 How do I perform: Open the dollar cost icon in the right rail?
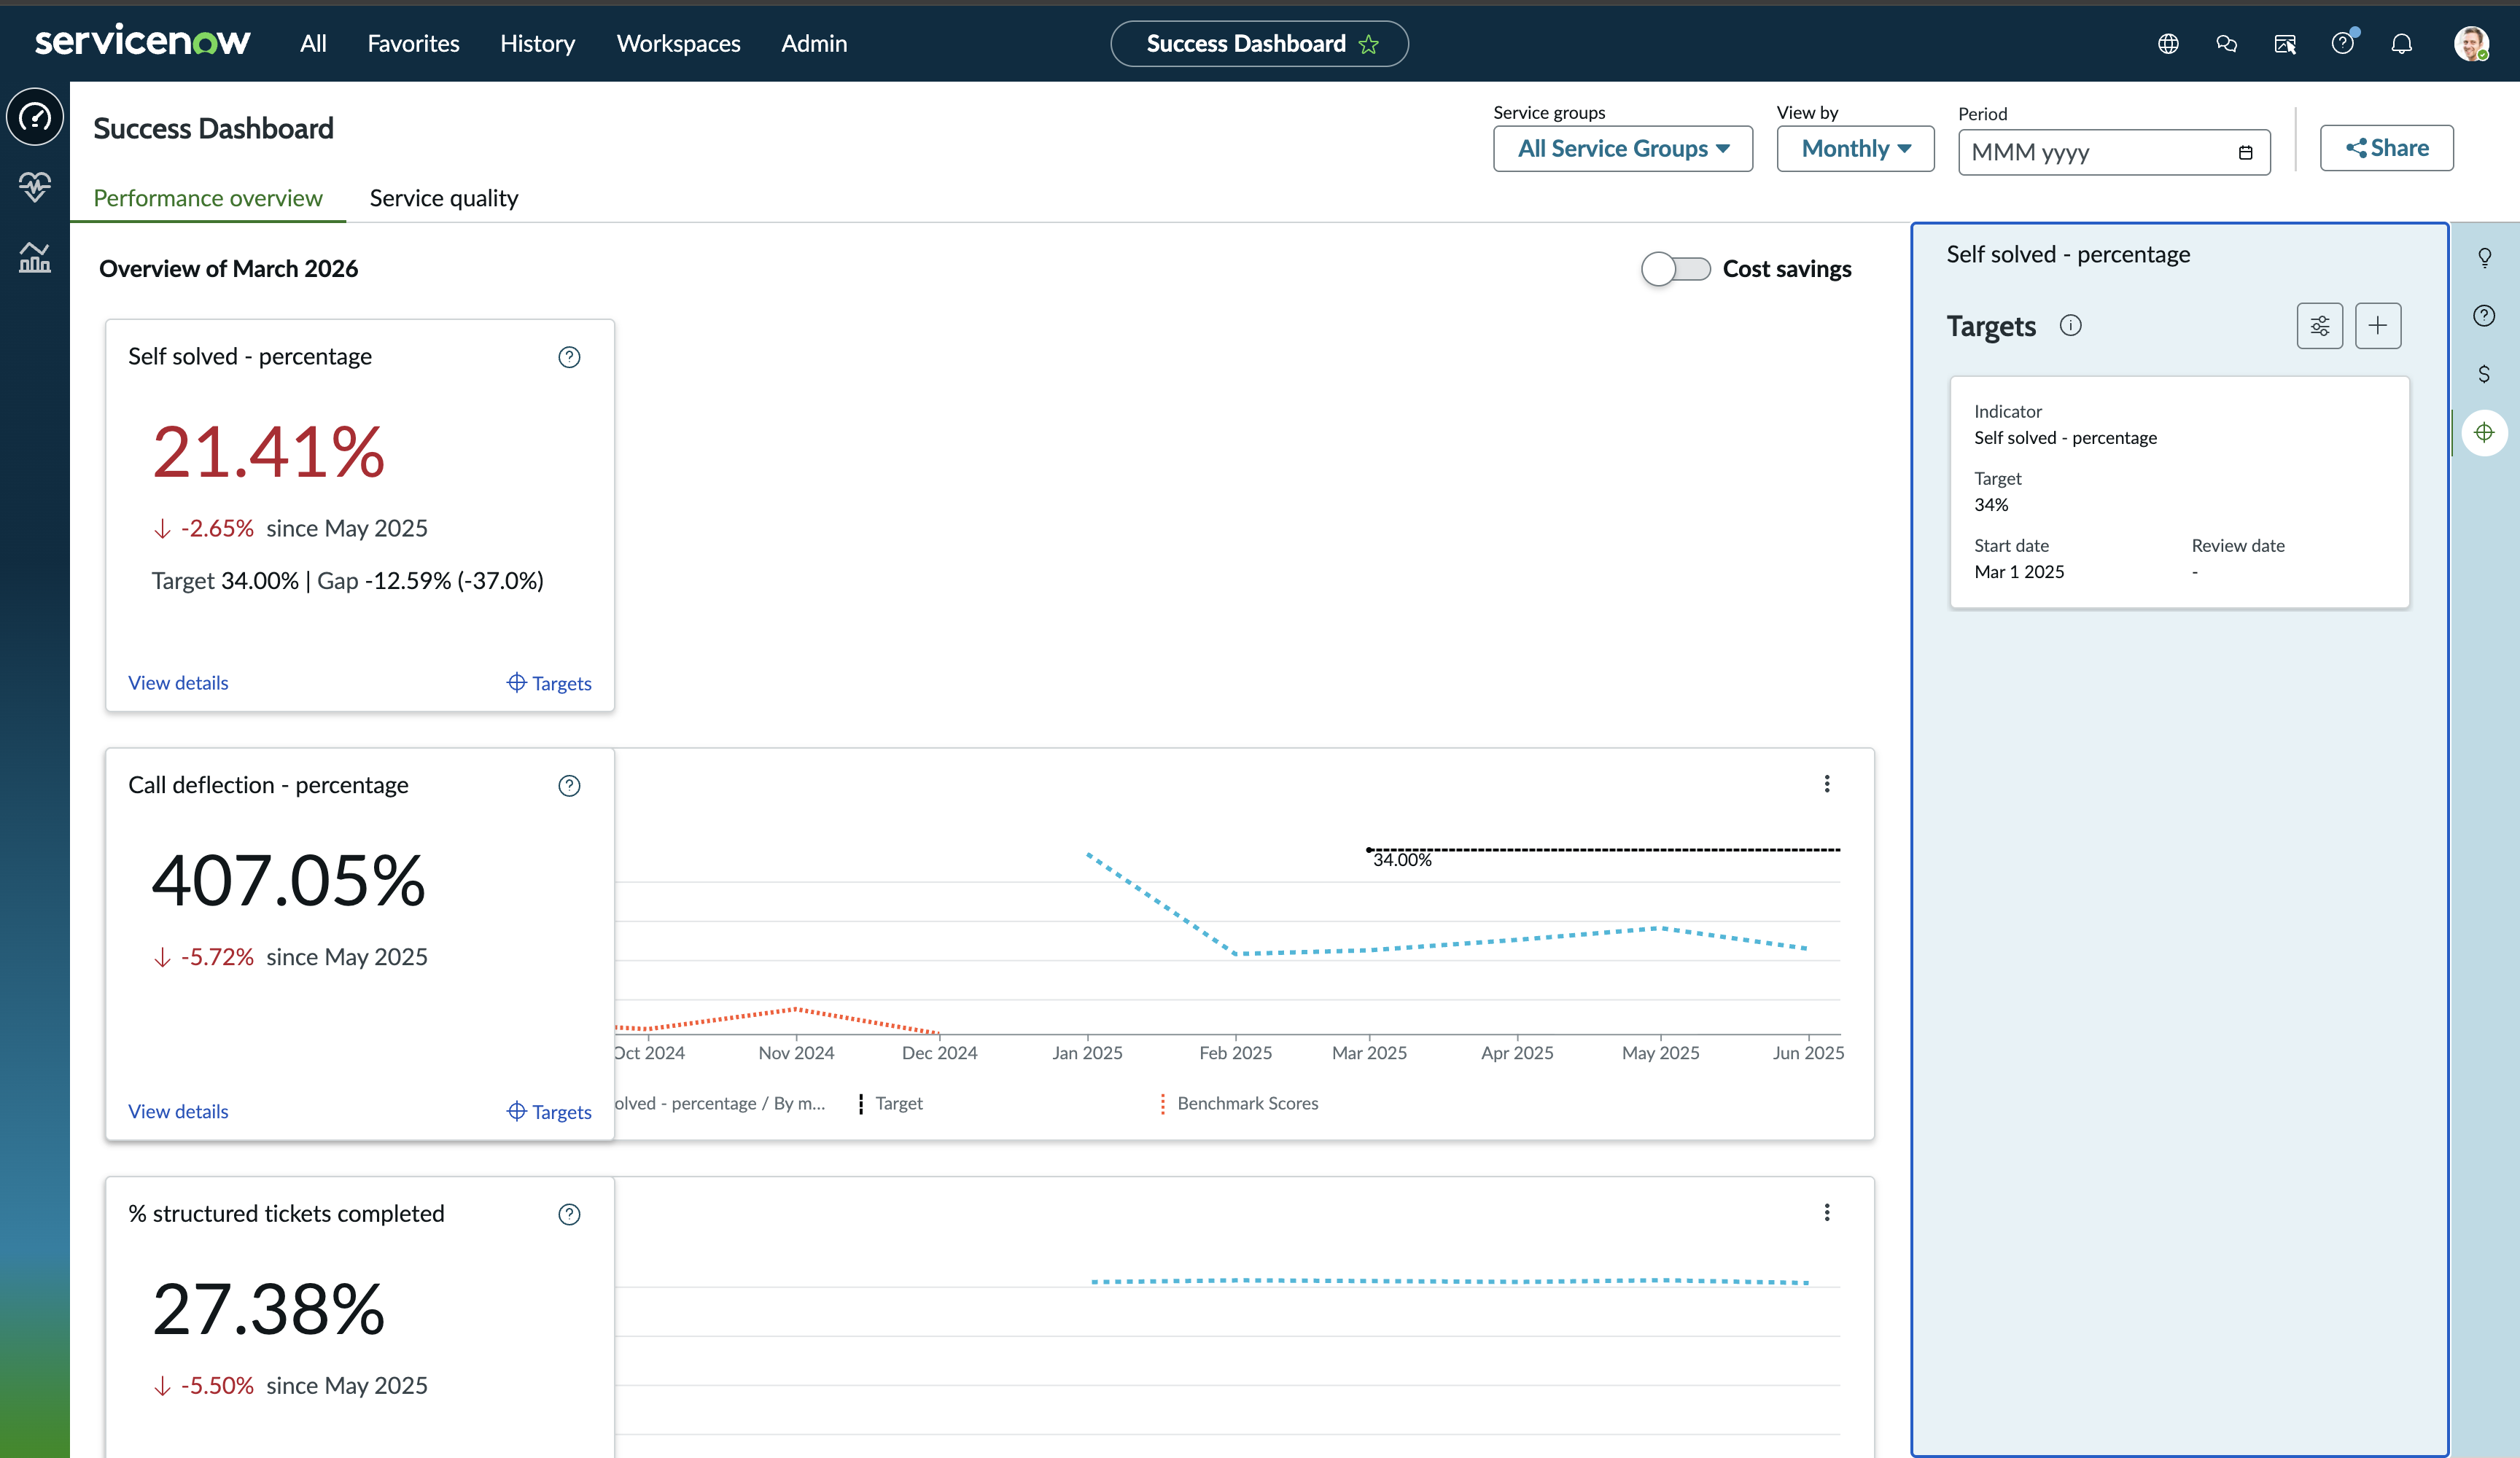point(2485,374)
